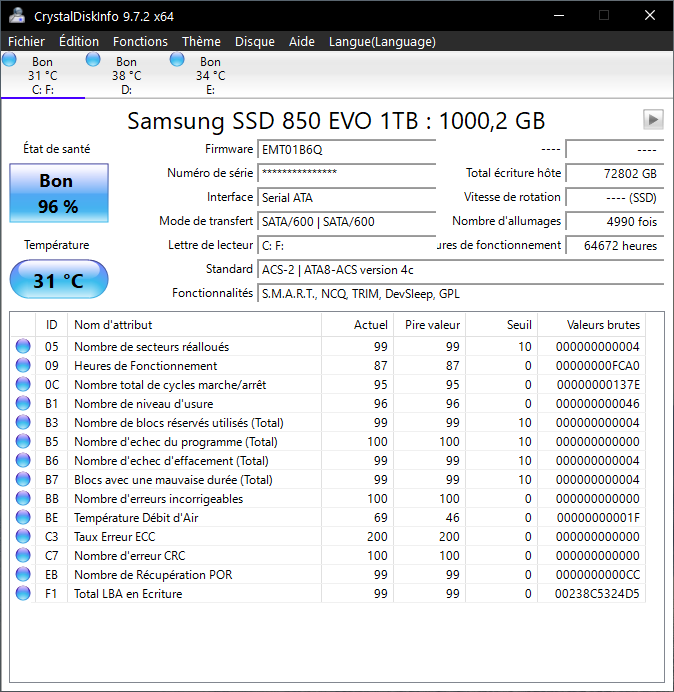Select raw value 00238C5324D5
Image resolution: width=674 pixels, height=692 pixels.
(597, 594)
